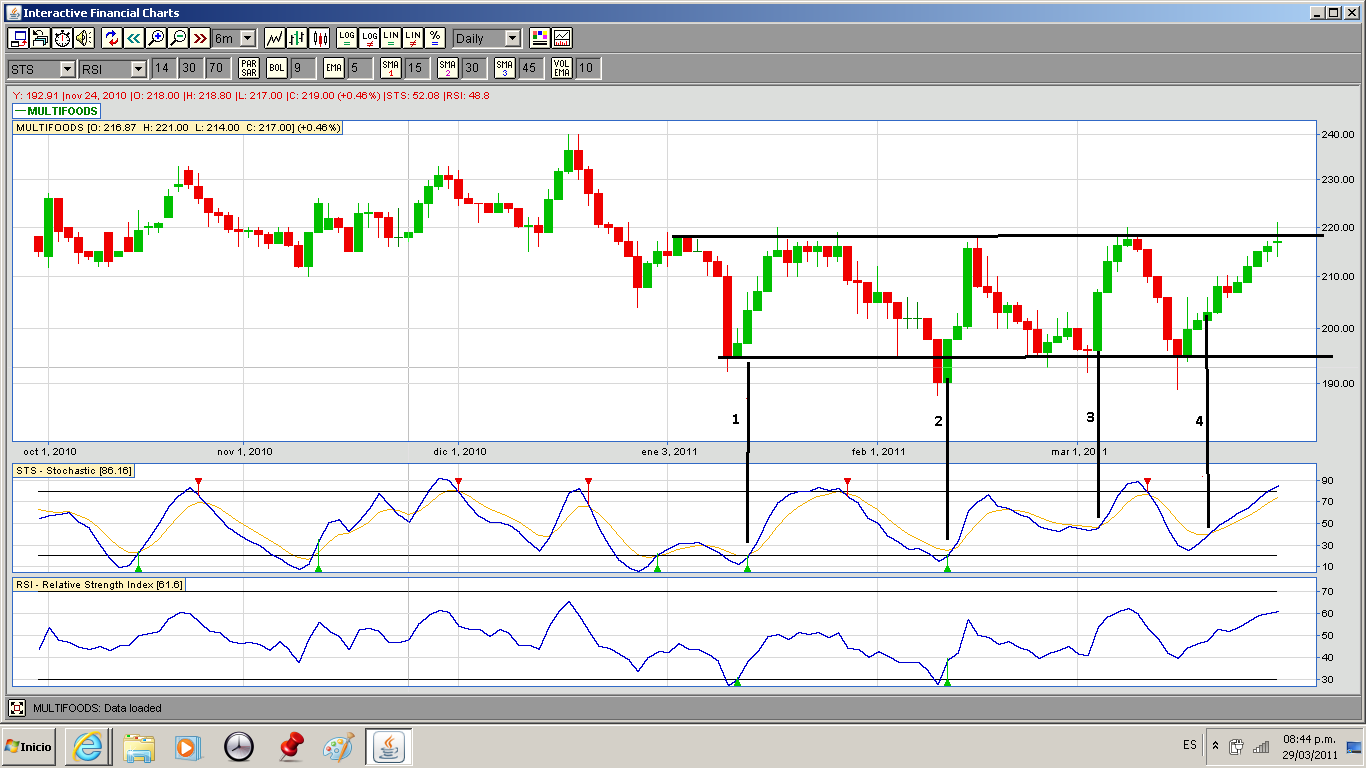Viewport: 1366px width, 768px height.
Task: Click the VOL EMA button
Action: tap(563, 68)
